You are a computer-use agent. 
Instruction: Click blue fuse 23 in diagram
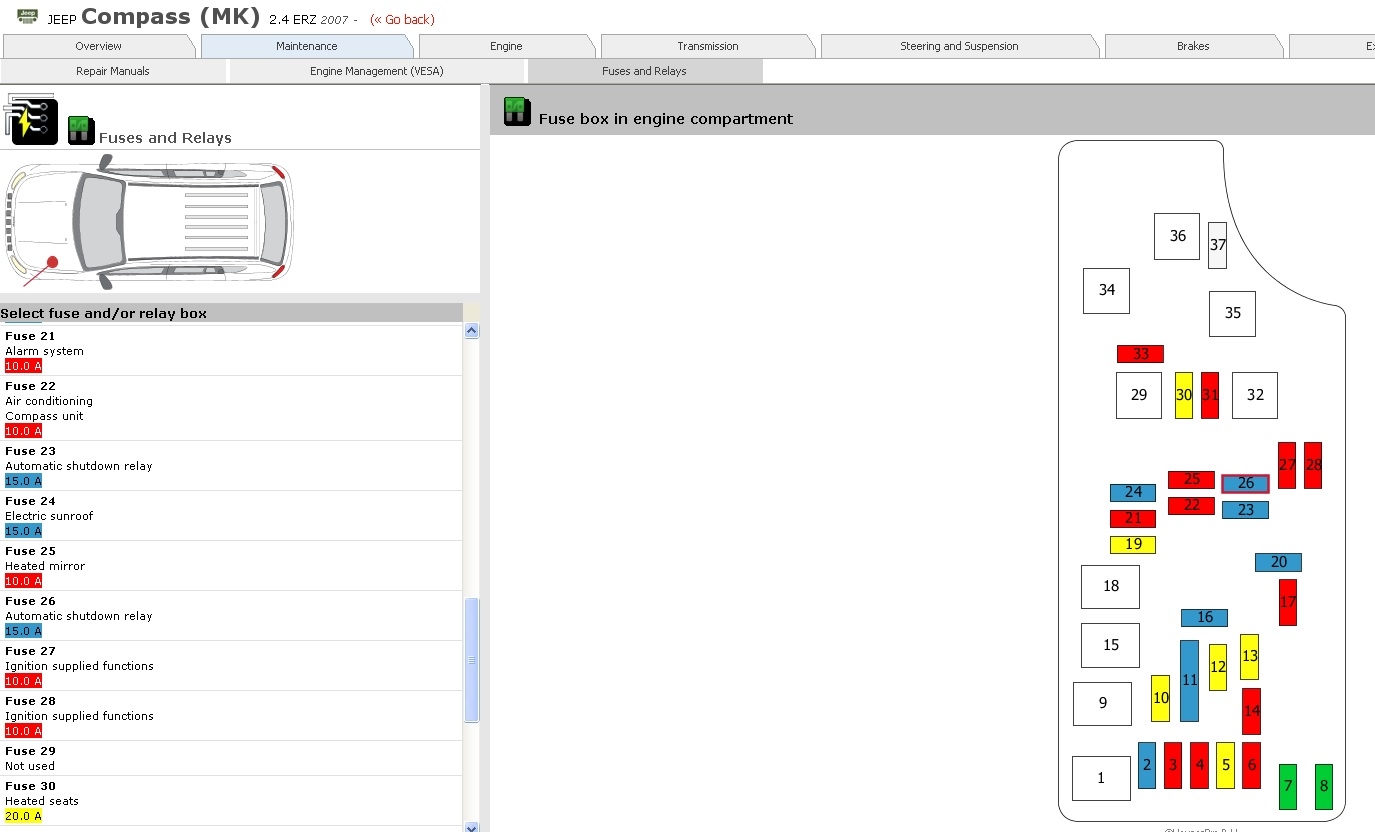point(1245,510)
